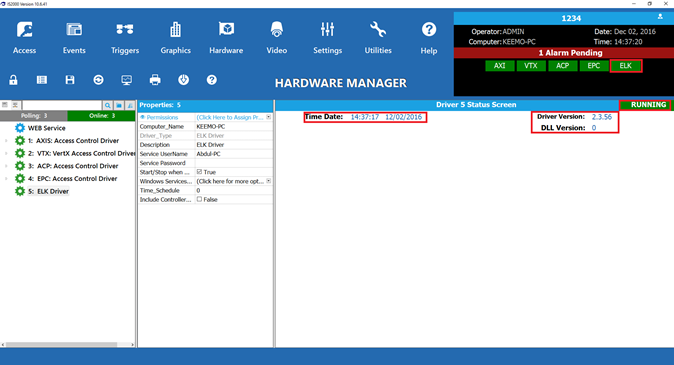Image resolution: width=674 pixels, height=365 pixels.
Task: Toggle the Include Controller False checkbox
Action: click(x=199, y=199)
